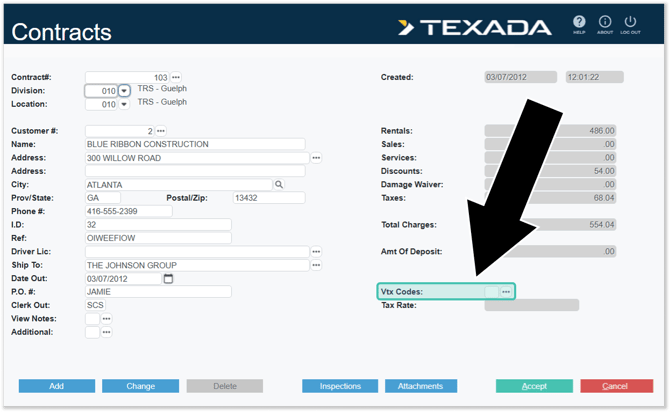Open View Notes ellipsis button

tap(106, 318)
